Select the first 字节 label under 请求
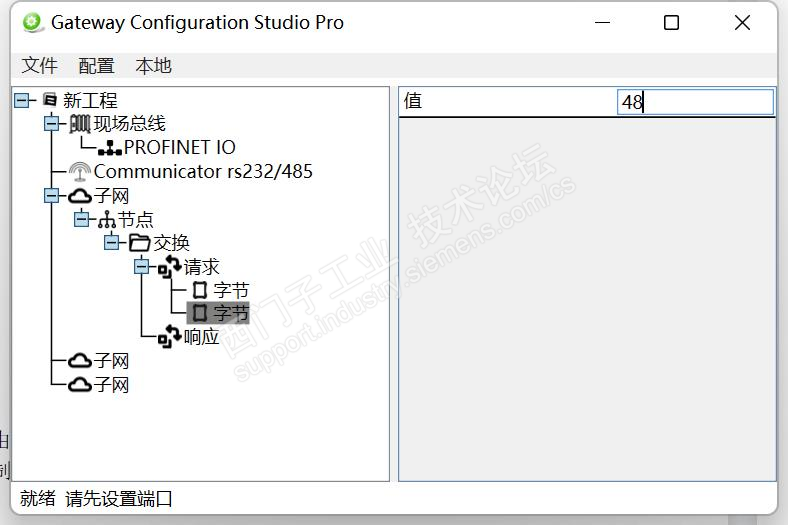Viewport: 788px width, 525px height. pyautogui.click(x=231, y=290)
